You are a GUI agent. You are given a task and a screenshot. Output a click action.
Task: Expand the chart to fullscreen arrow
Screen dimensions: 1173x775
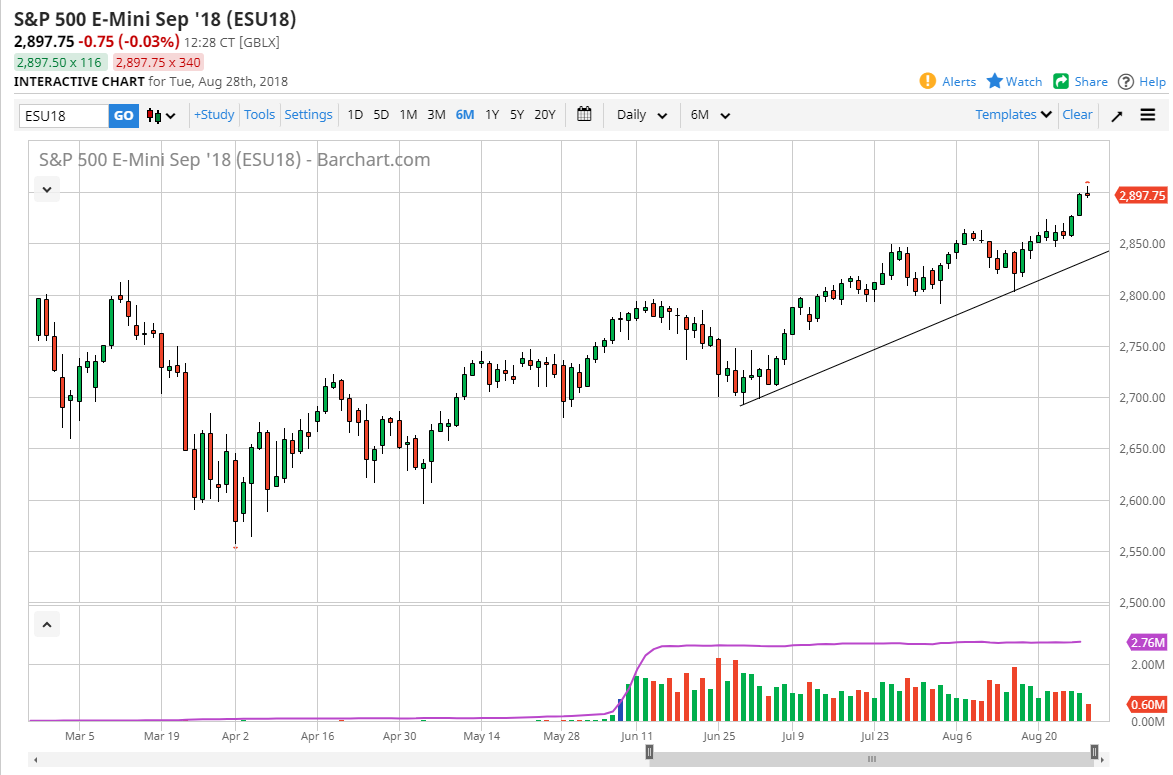[1117, 115]
